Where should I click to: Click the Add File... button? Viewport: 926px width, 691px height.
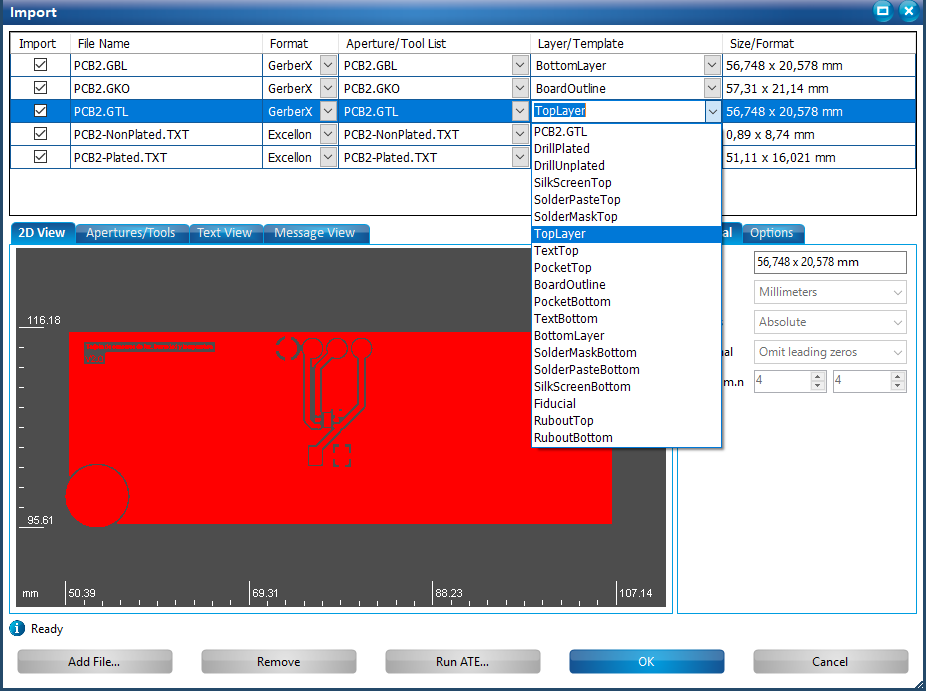(x=94, y=662)
